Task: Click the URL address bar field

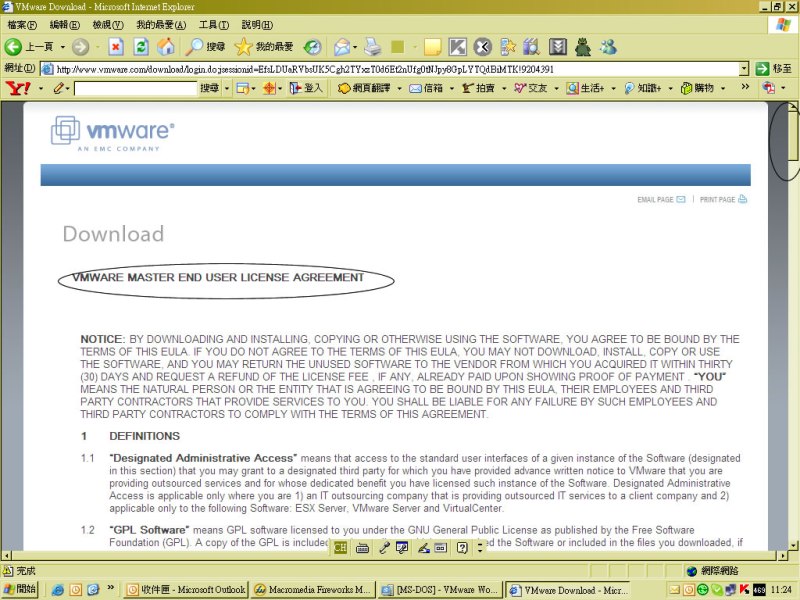Action: (x=390, y=69)
